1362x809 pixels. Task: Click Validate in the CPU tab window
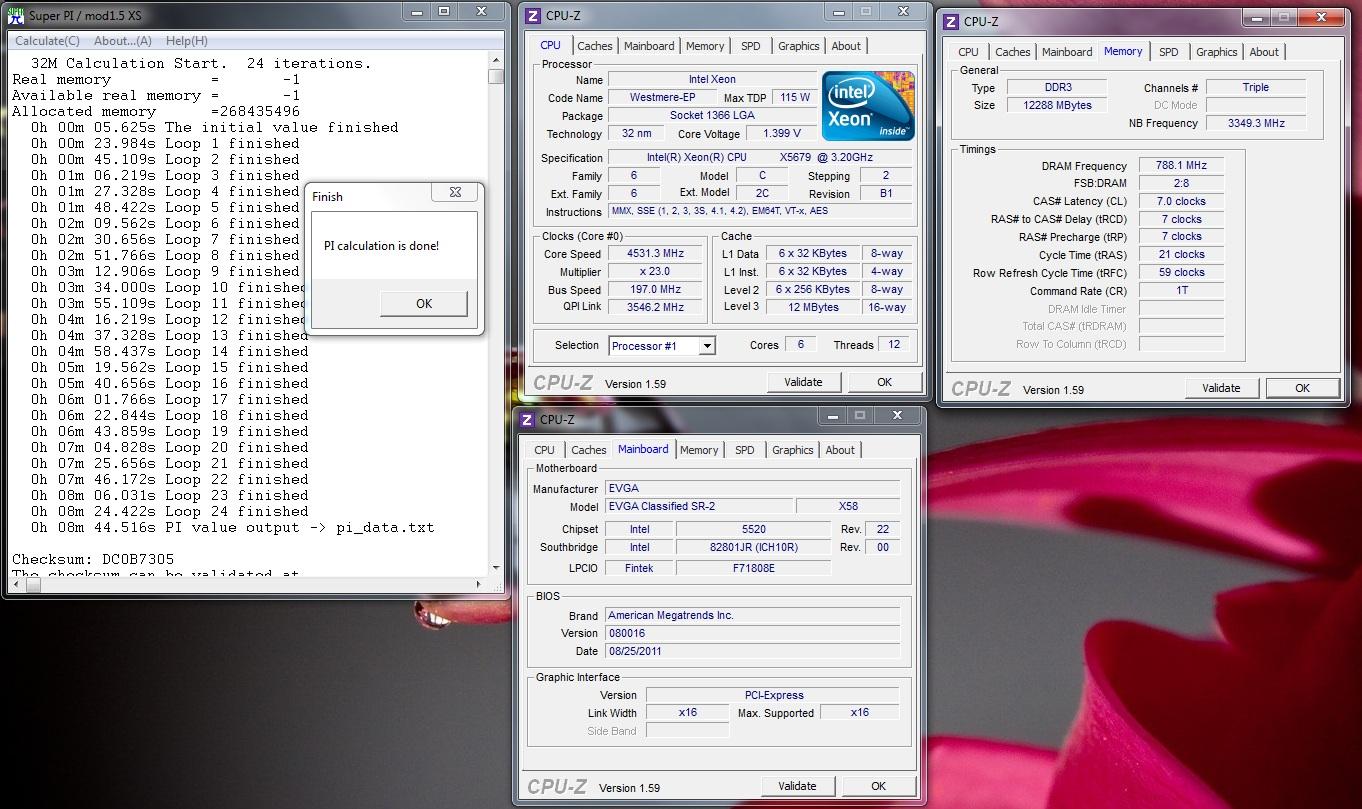tap(803, 382)
